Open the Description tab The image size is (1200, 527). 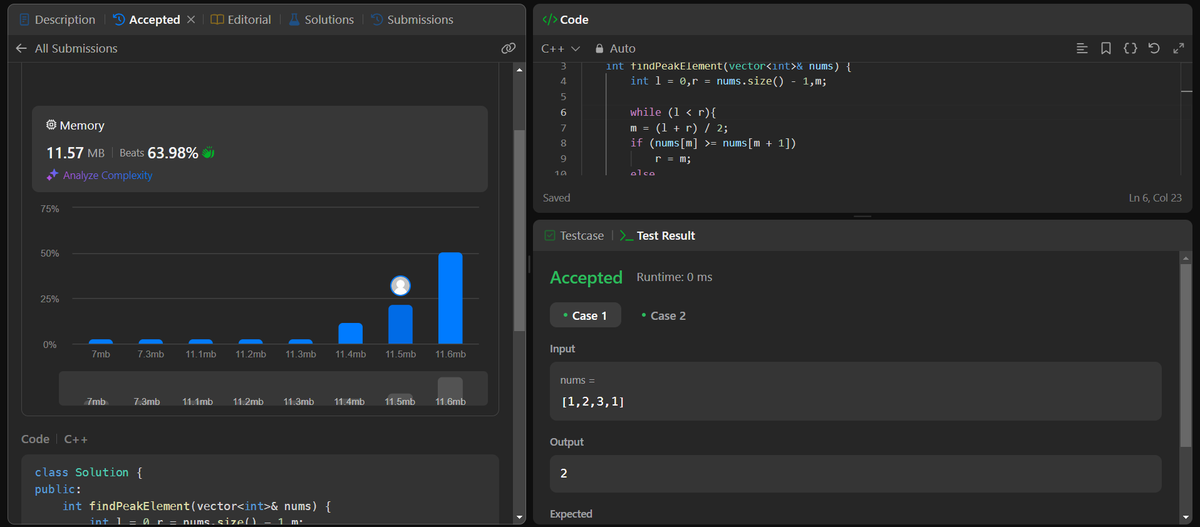click(57, 20)
